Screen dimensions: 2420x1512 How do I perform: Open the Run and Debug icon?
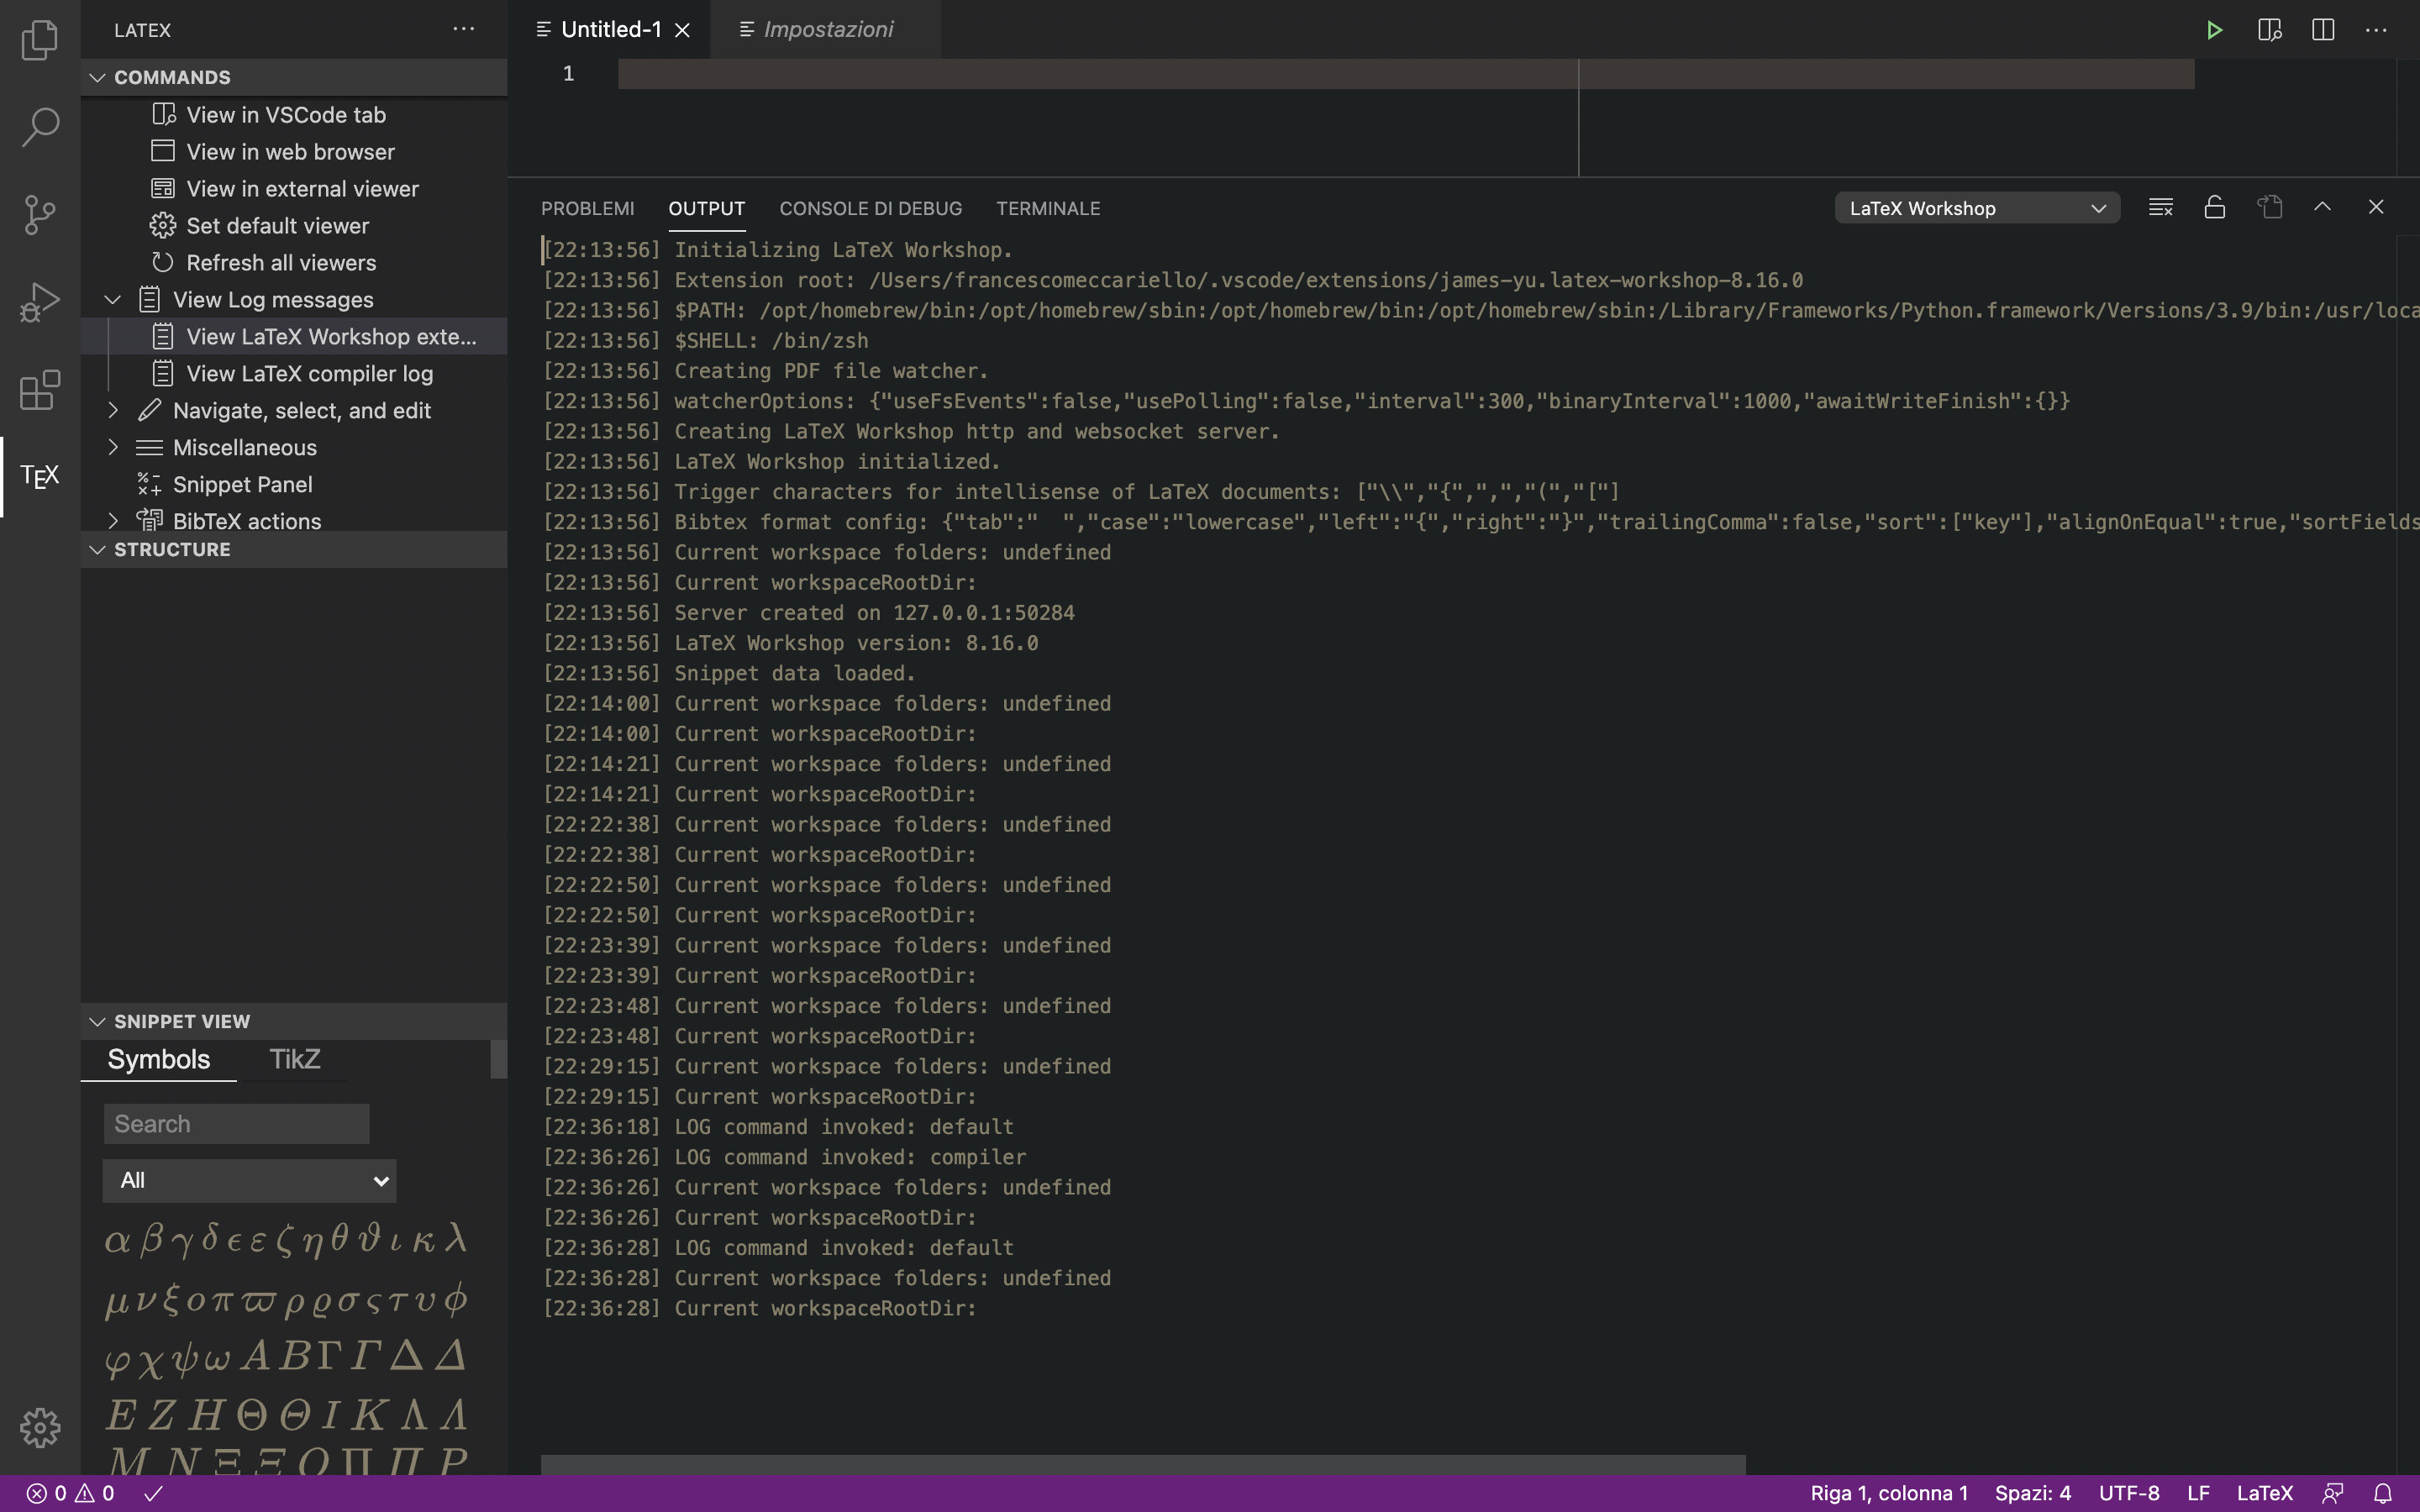[39, 300]
